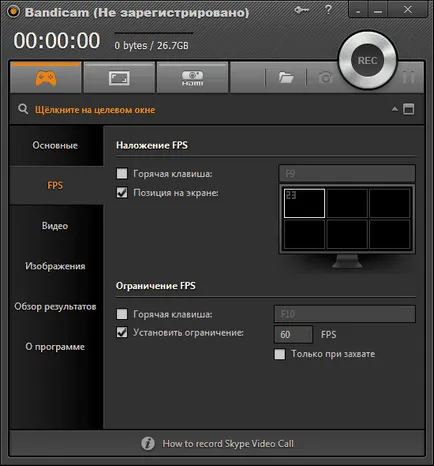The image size is (434, 466).
Task: Select top-right FPS overlay position cell
Action: (x=390, y=203)
